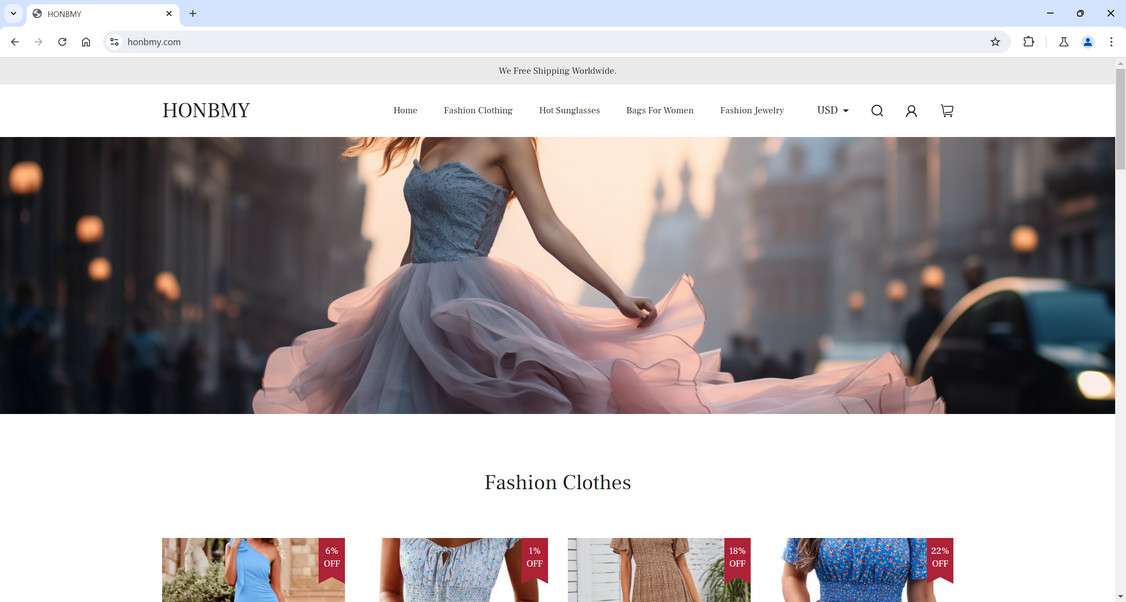Expand the USD currency dropdown
The image size is (1126, 602).
[833, 111]
